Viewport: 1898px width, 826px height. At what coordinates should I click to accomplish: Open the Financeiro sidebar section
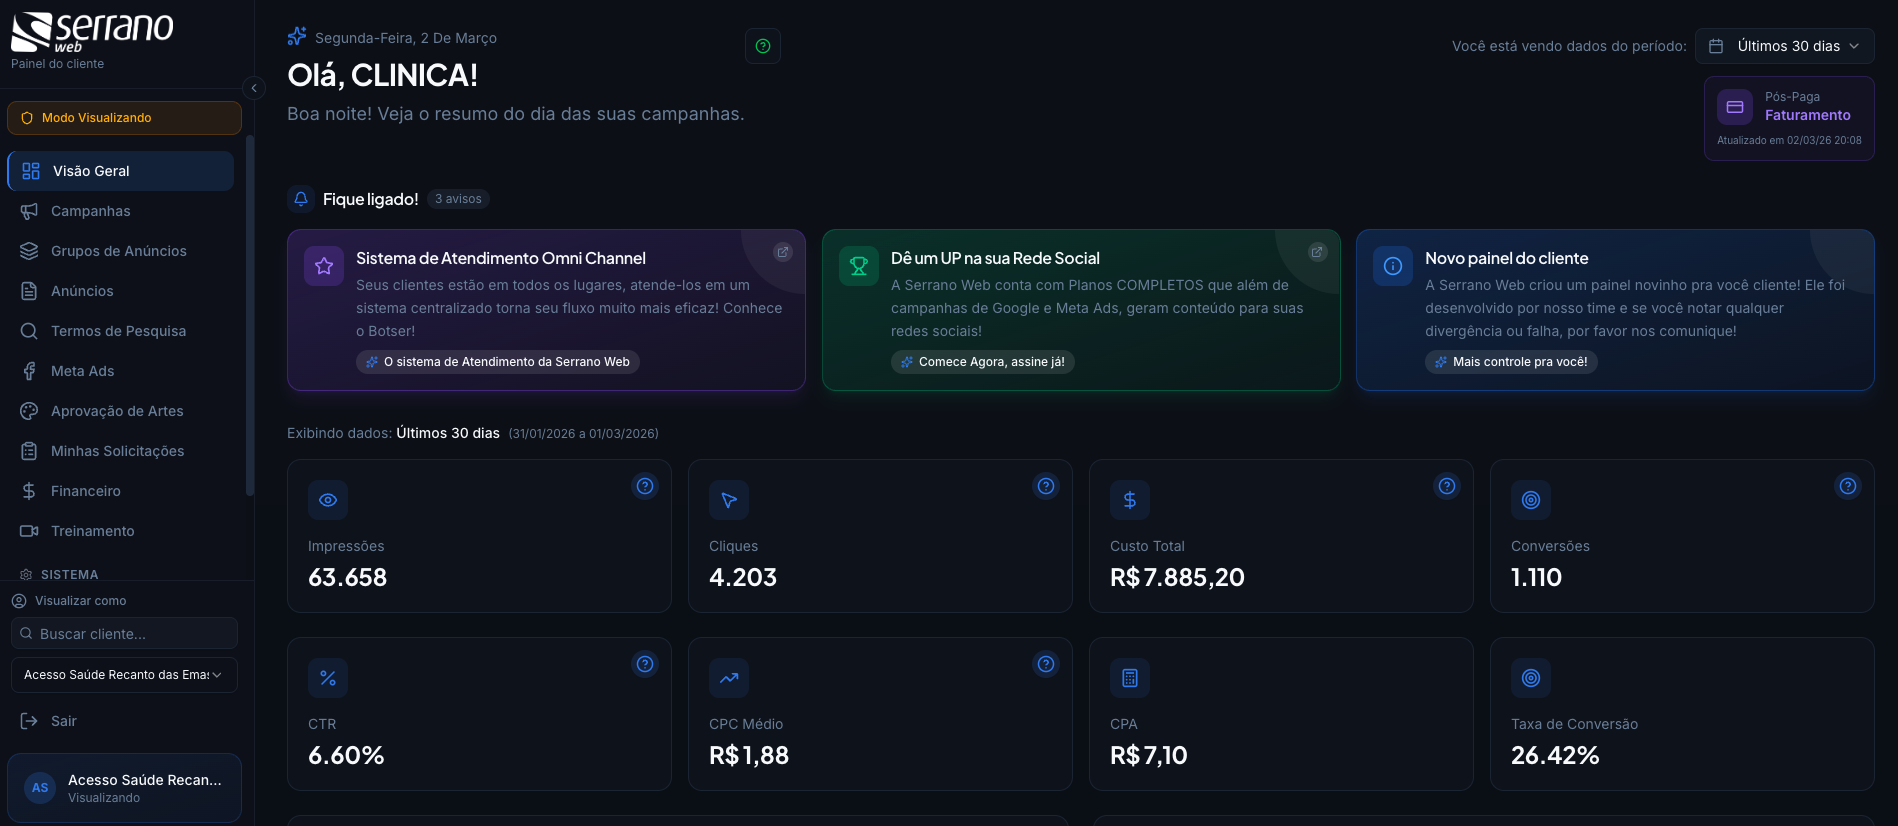click(x=86, y=491)
